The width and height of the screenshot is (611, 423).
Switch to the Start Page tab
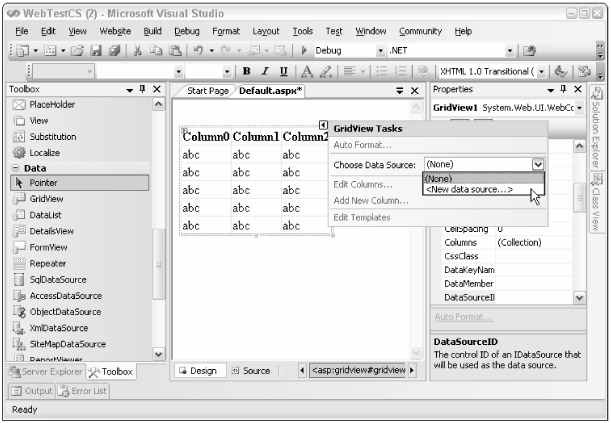click(207, 91)
